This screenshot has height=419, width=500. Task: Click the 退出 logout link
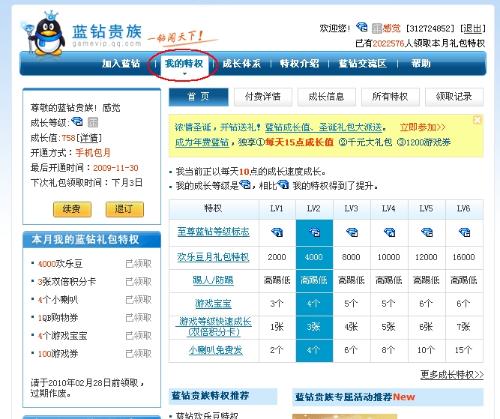(472, 28)
